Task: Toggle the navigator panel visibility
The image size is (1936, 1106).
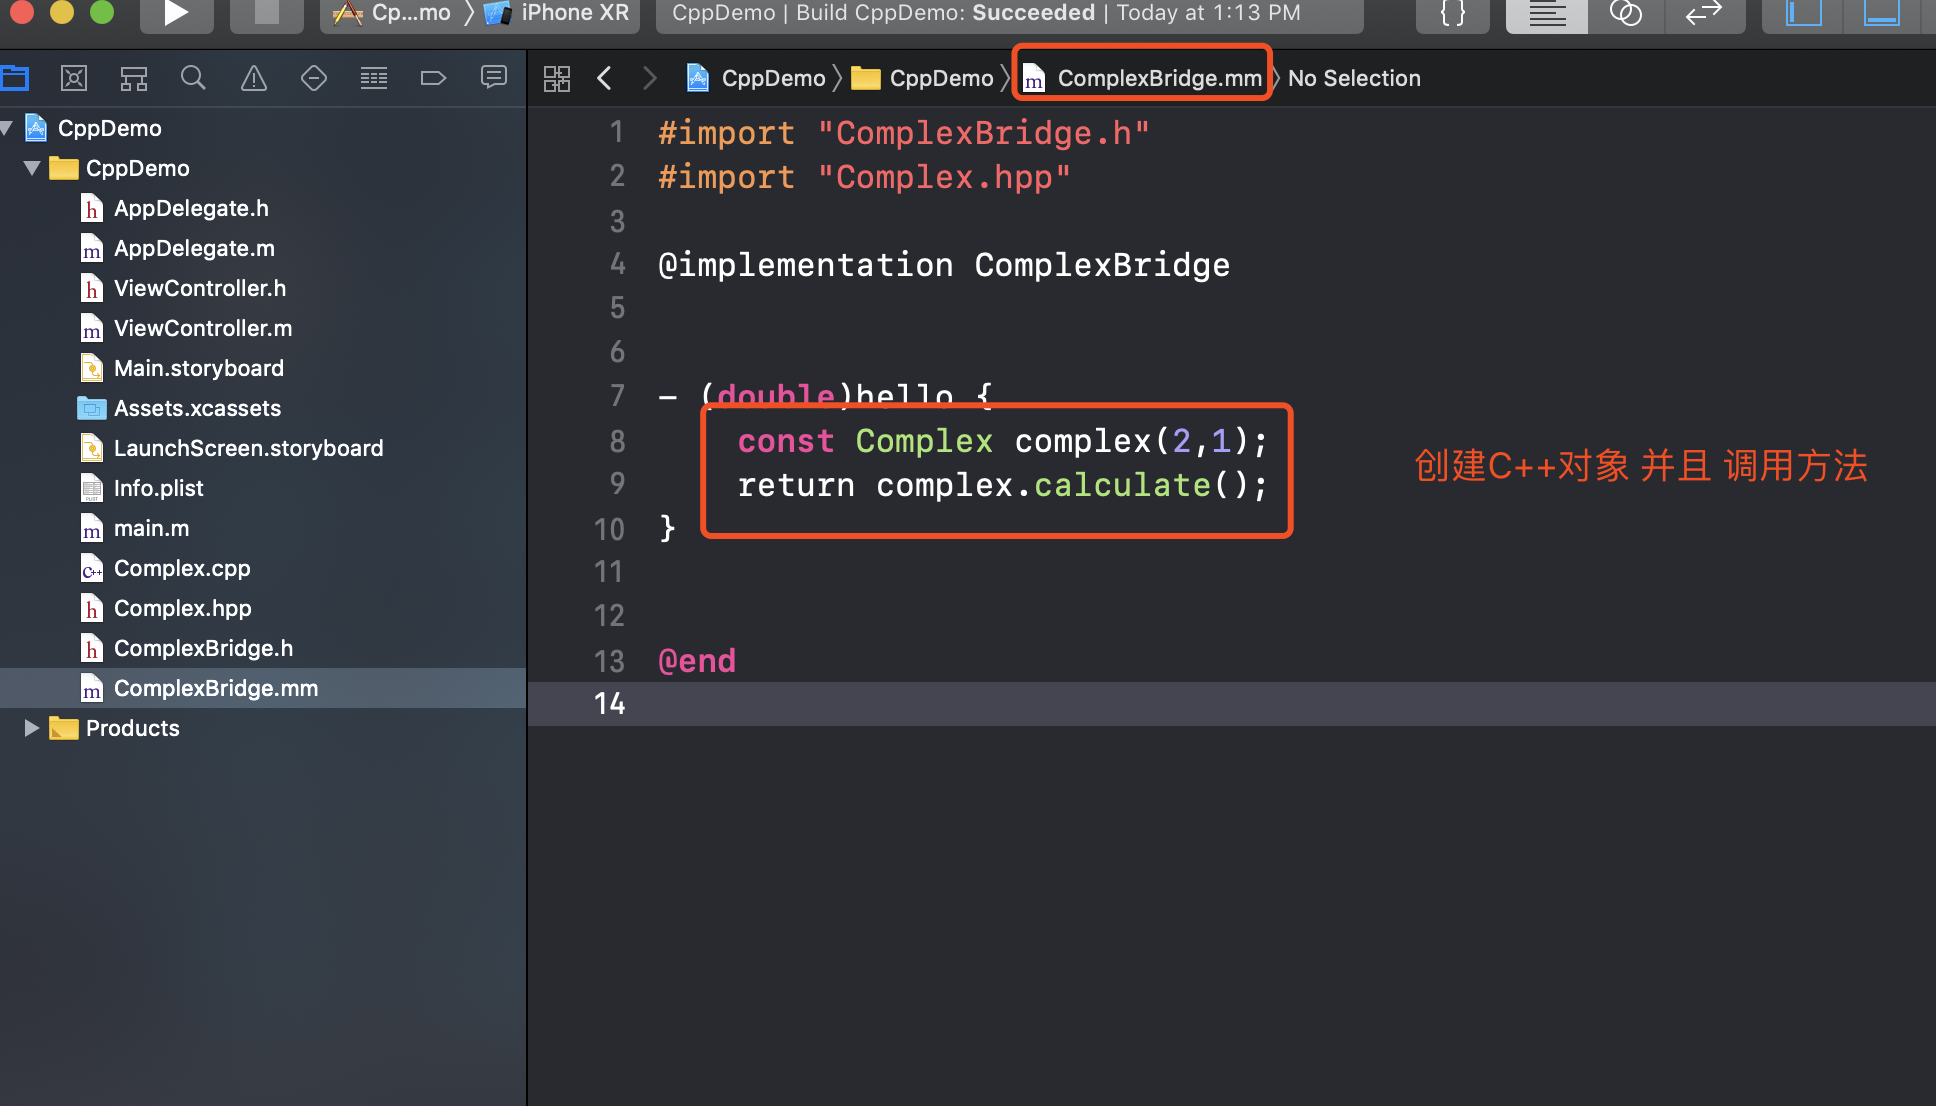Action: [x=1803, y=14]
